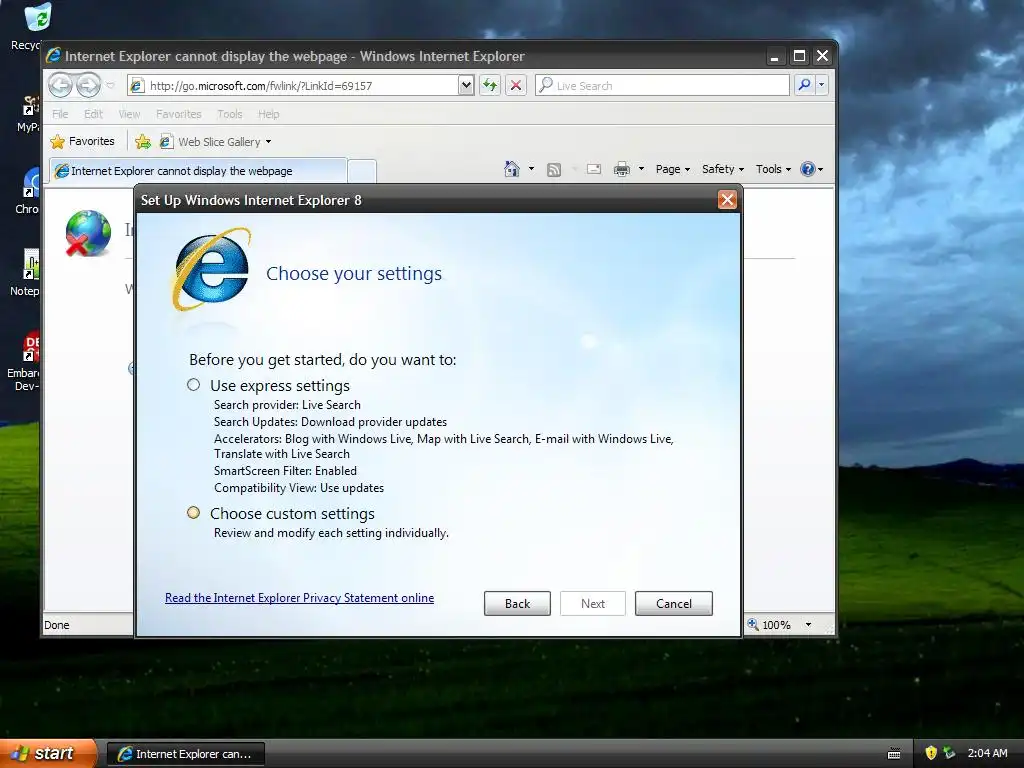Open the Favorites menu in menu bar
This screenshot has width=1024, height=768.
click(178, 114)
